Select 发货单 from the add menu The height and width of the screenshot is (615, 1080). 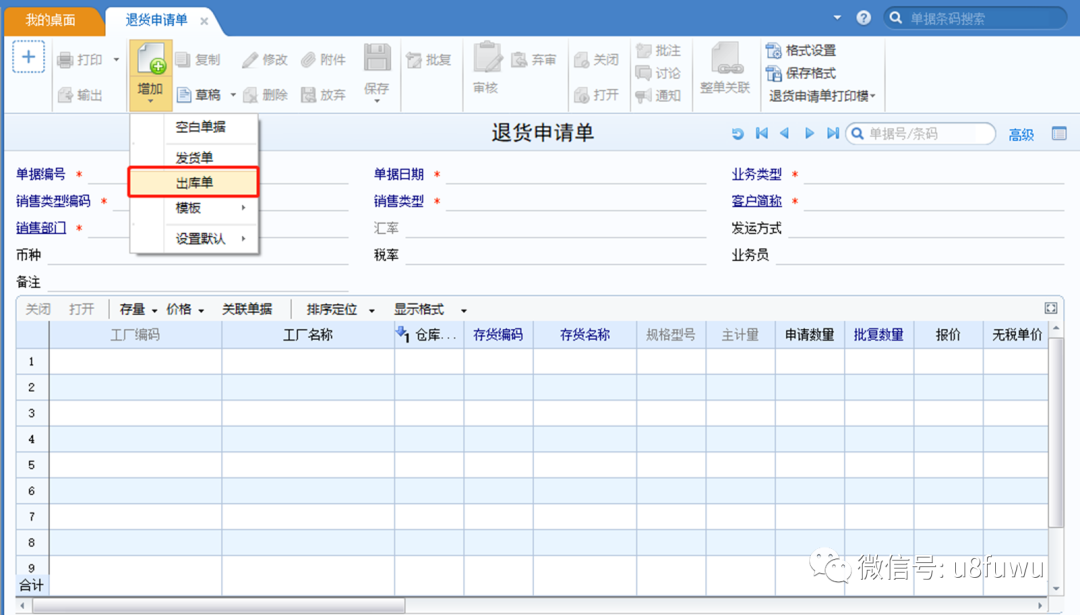pos(194,158)
